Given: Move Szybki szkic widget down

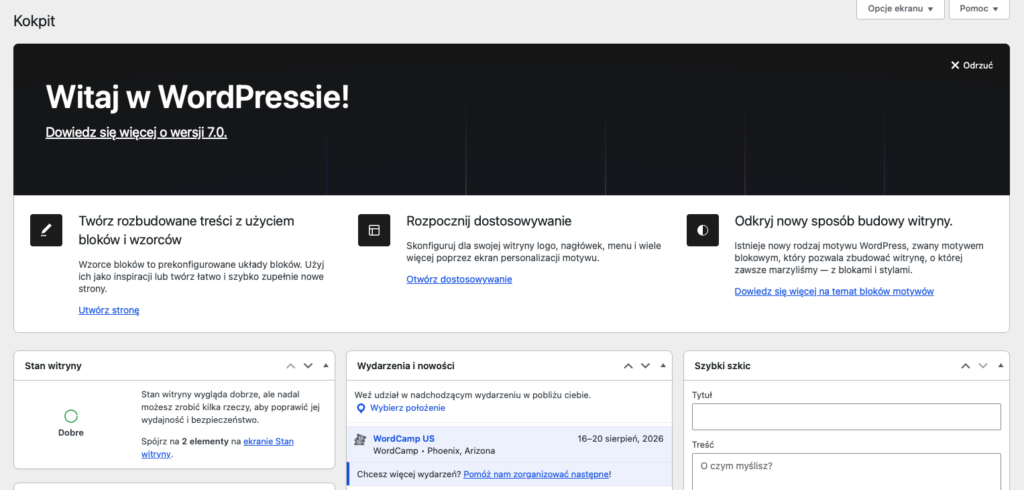Looking at the screenshot, I should point(983,366).
